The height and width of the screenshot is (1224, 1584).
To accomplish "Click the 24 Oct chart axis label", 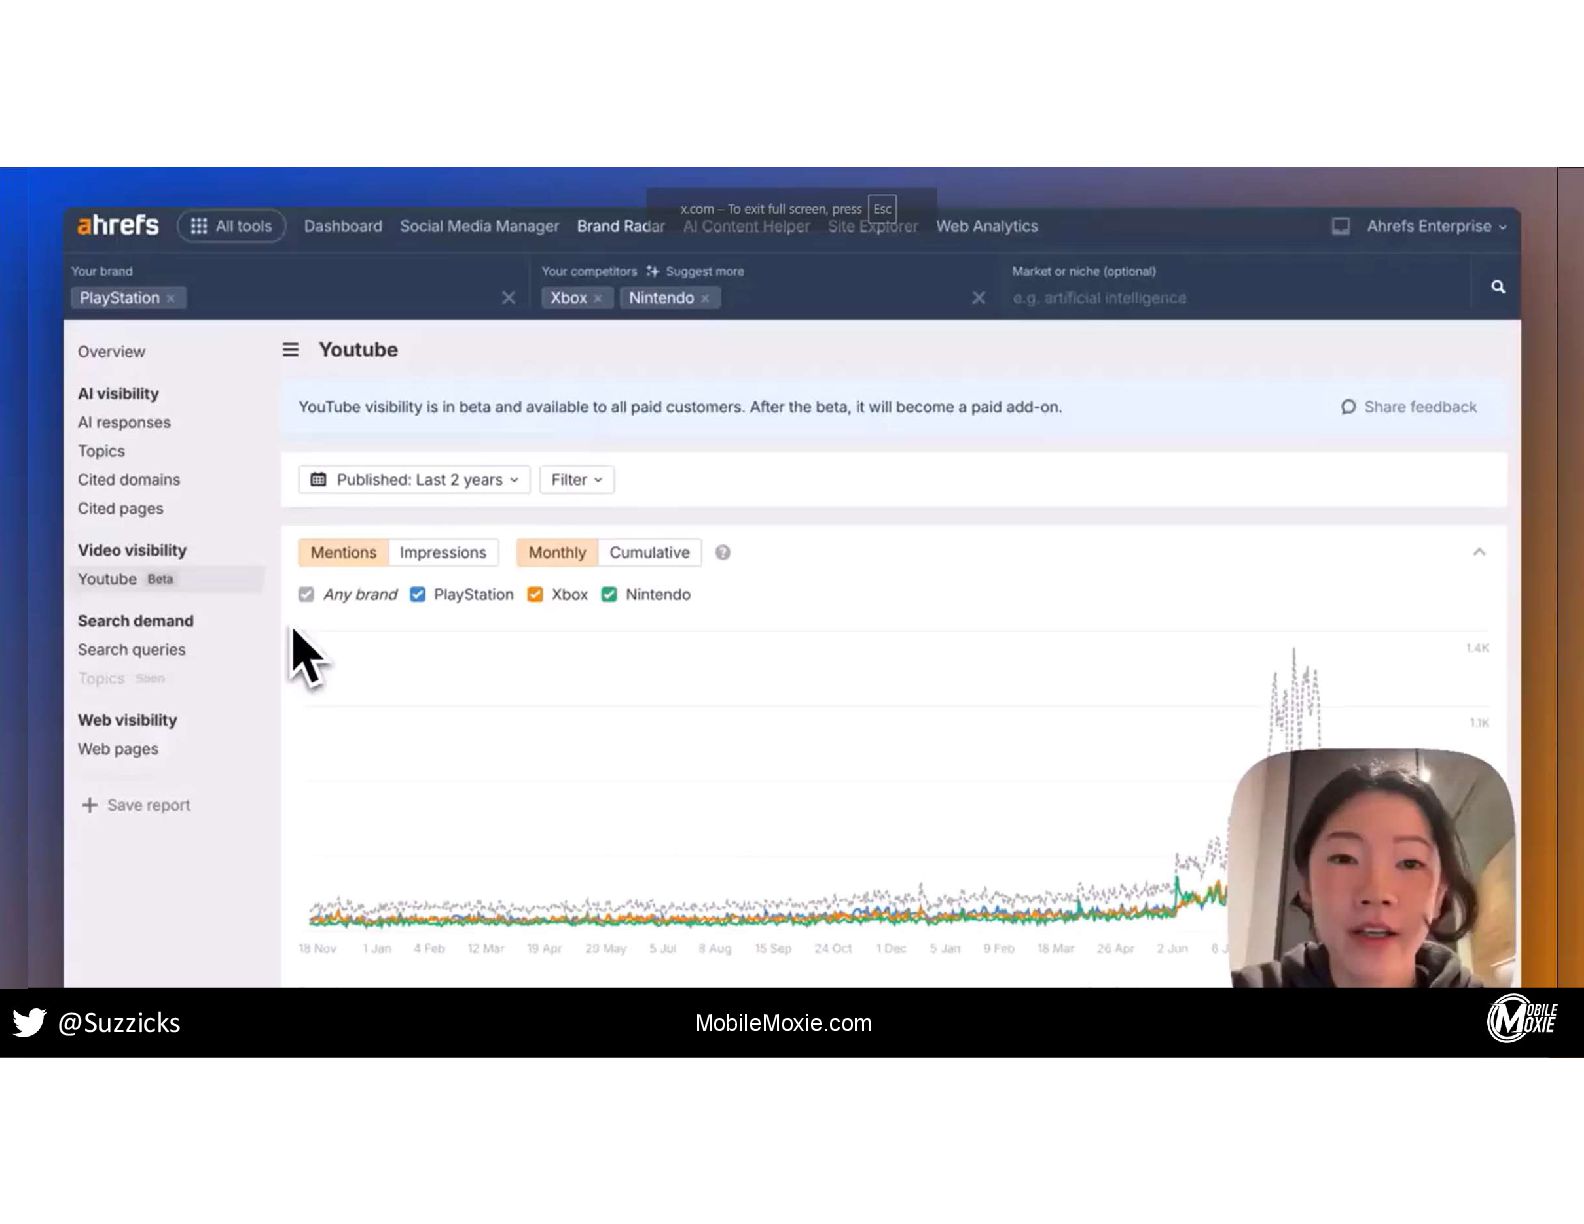I will coord(833,949).
